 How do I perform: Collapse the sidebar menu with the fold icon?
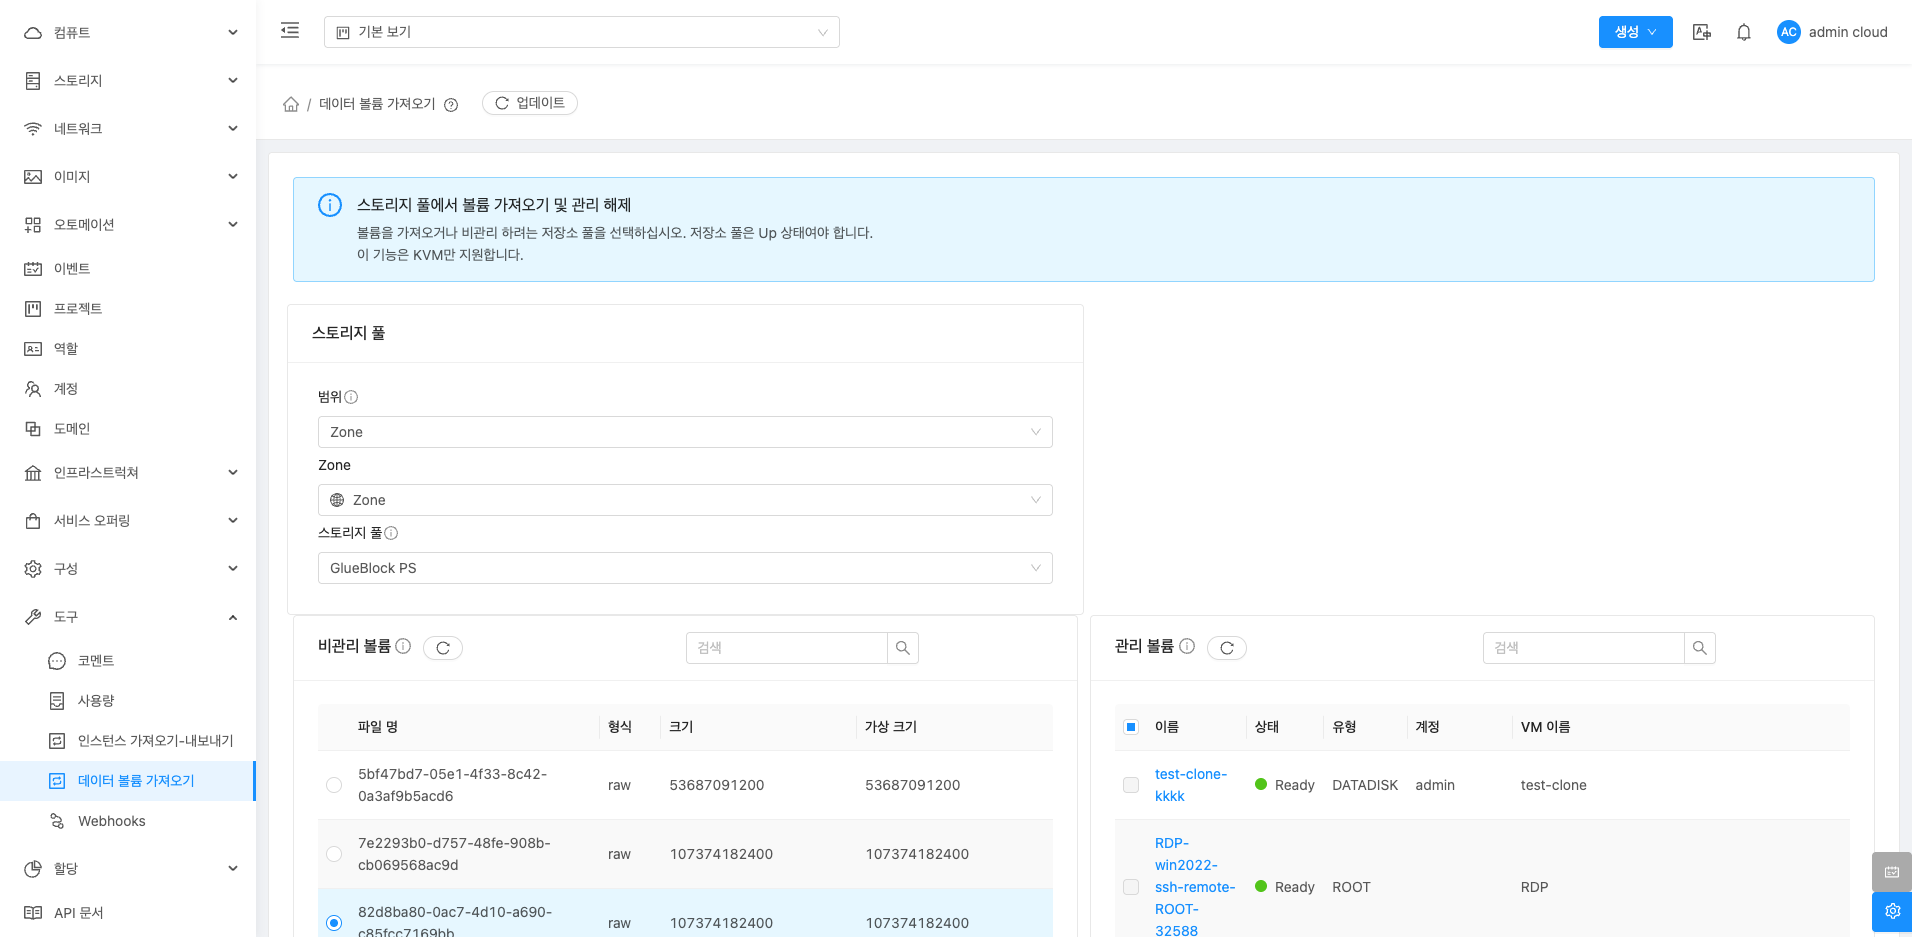coord(290,31)
